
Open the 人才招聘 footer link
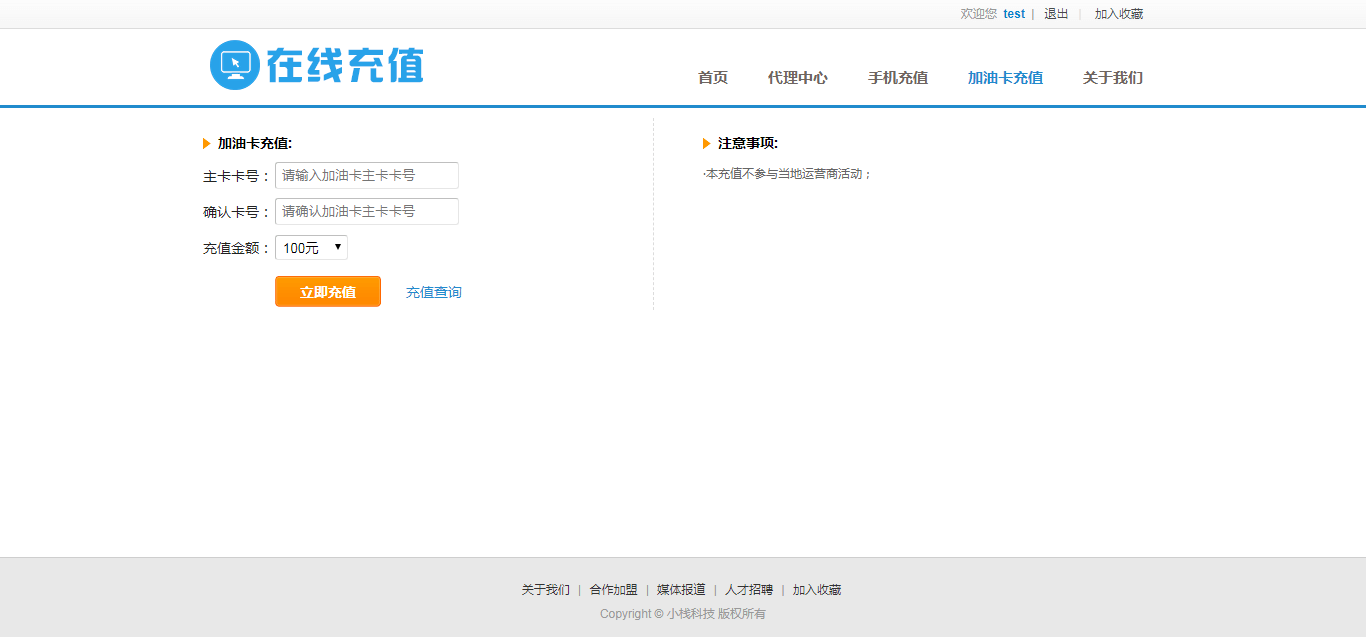click(749, 590)
